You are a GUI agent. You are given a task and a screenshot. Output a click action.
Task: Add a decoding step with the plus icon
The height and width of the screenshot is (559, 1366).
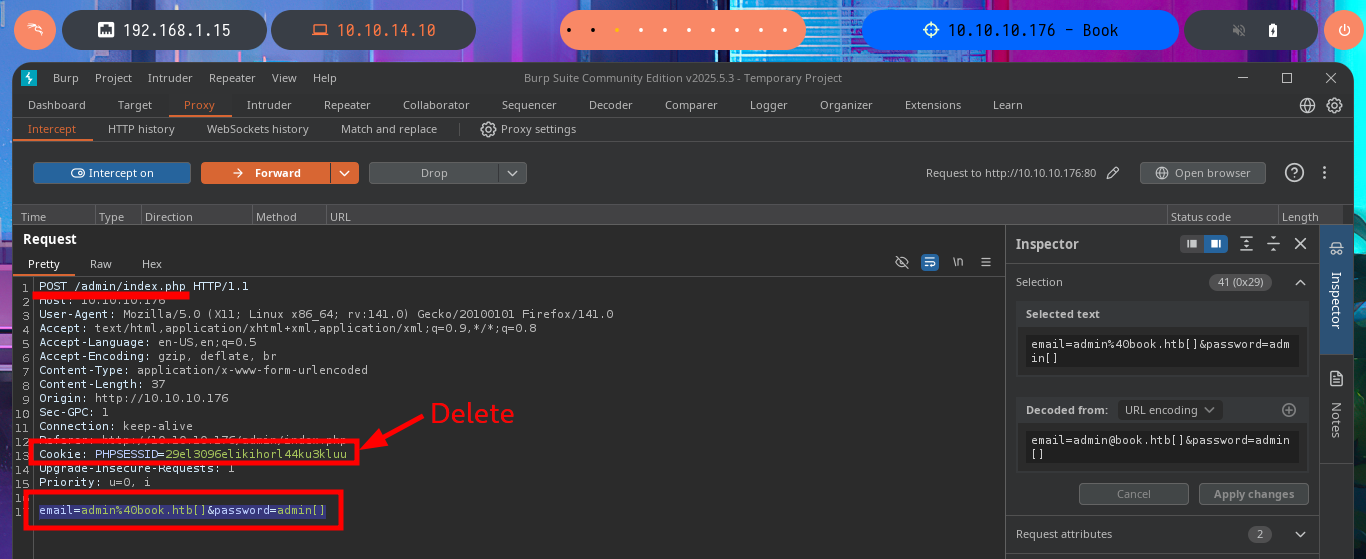(1289, 410)
